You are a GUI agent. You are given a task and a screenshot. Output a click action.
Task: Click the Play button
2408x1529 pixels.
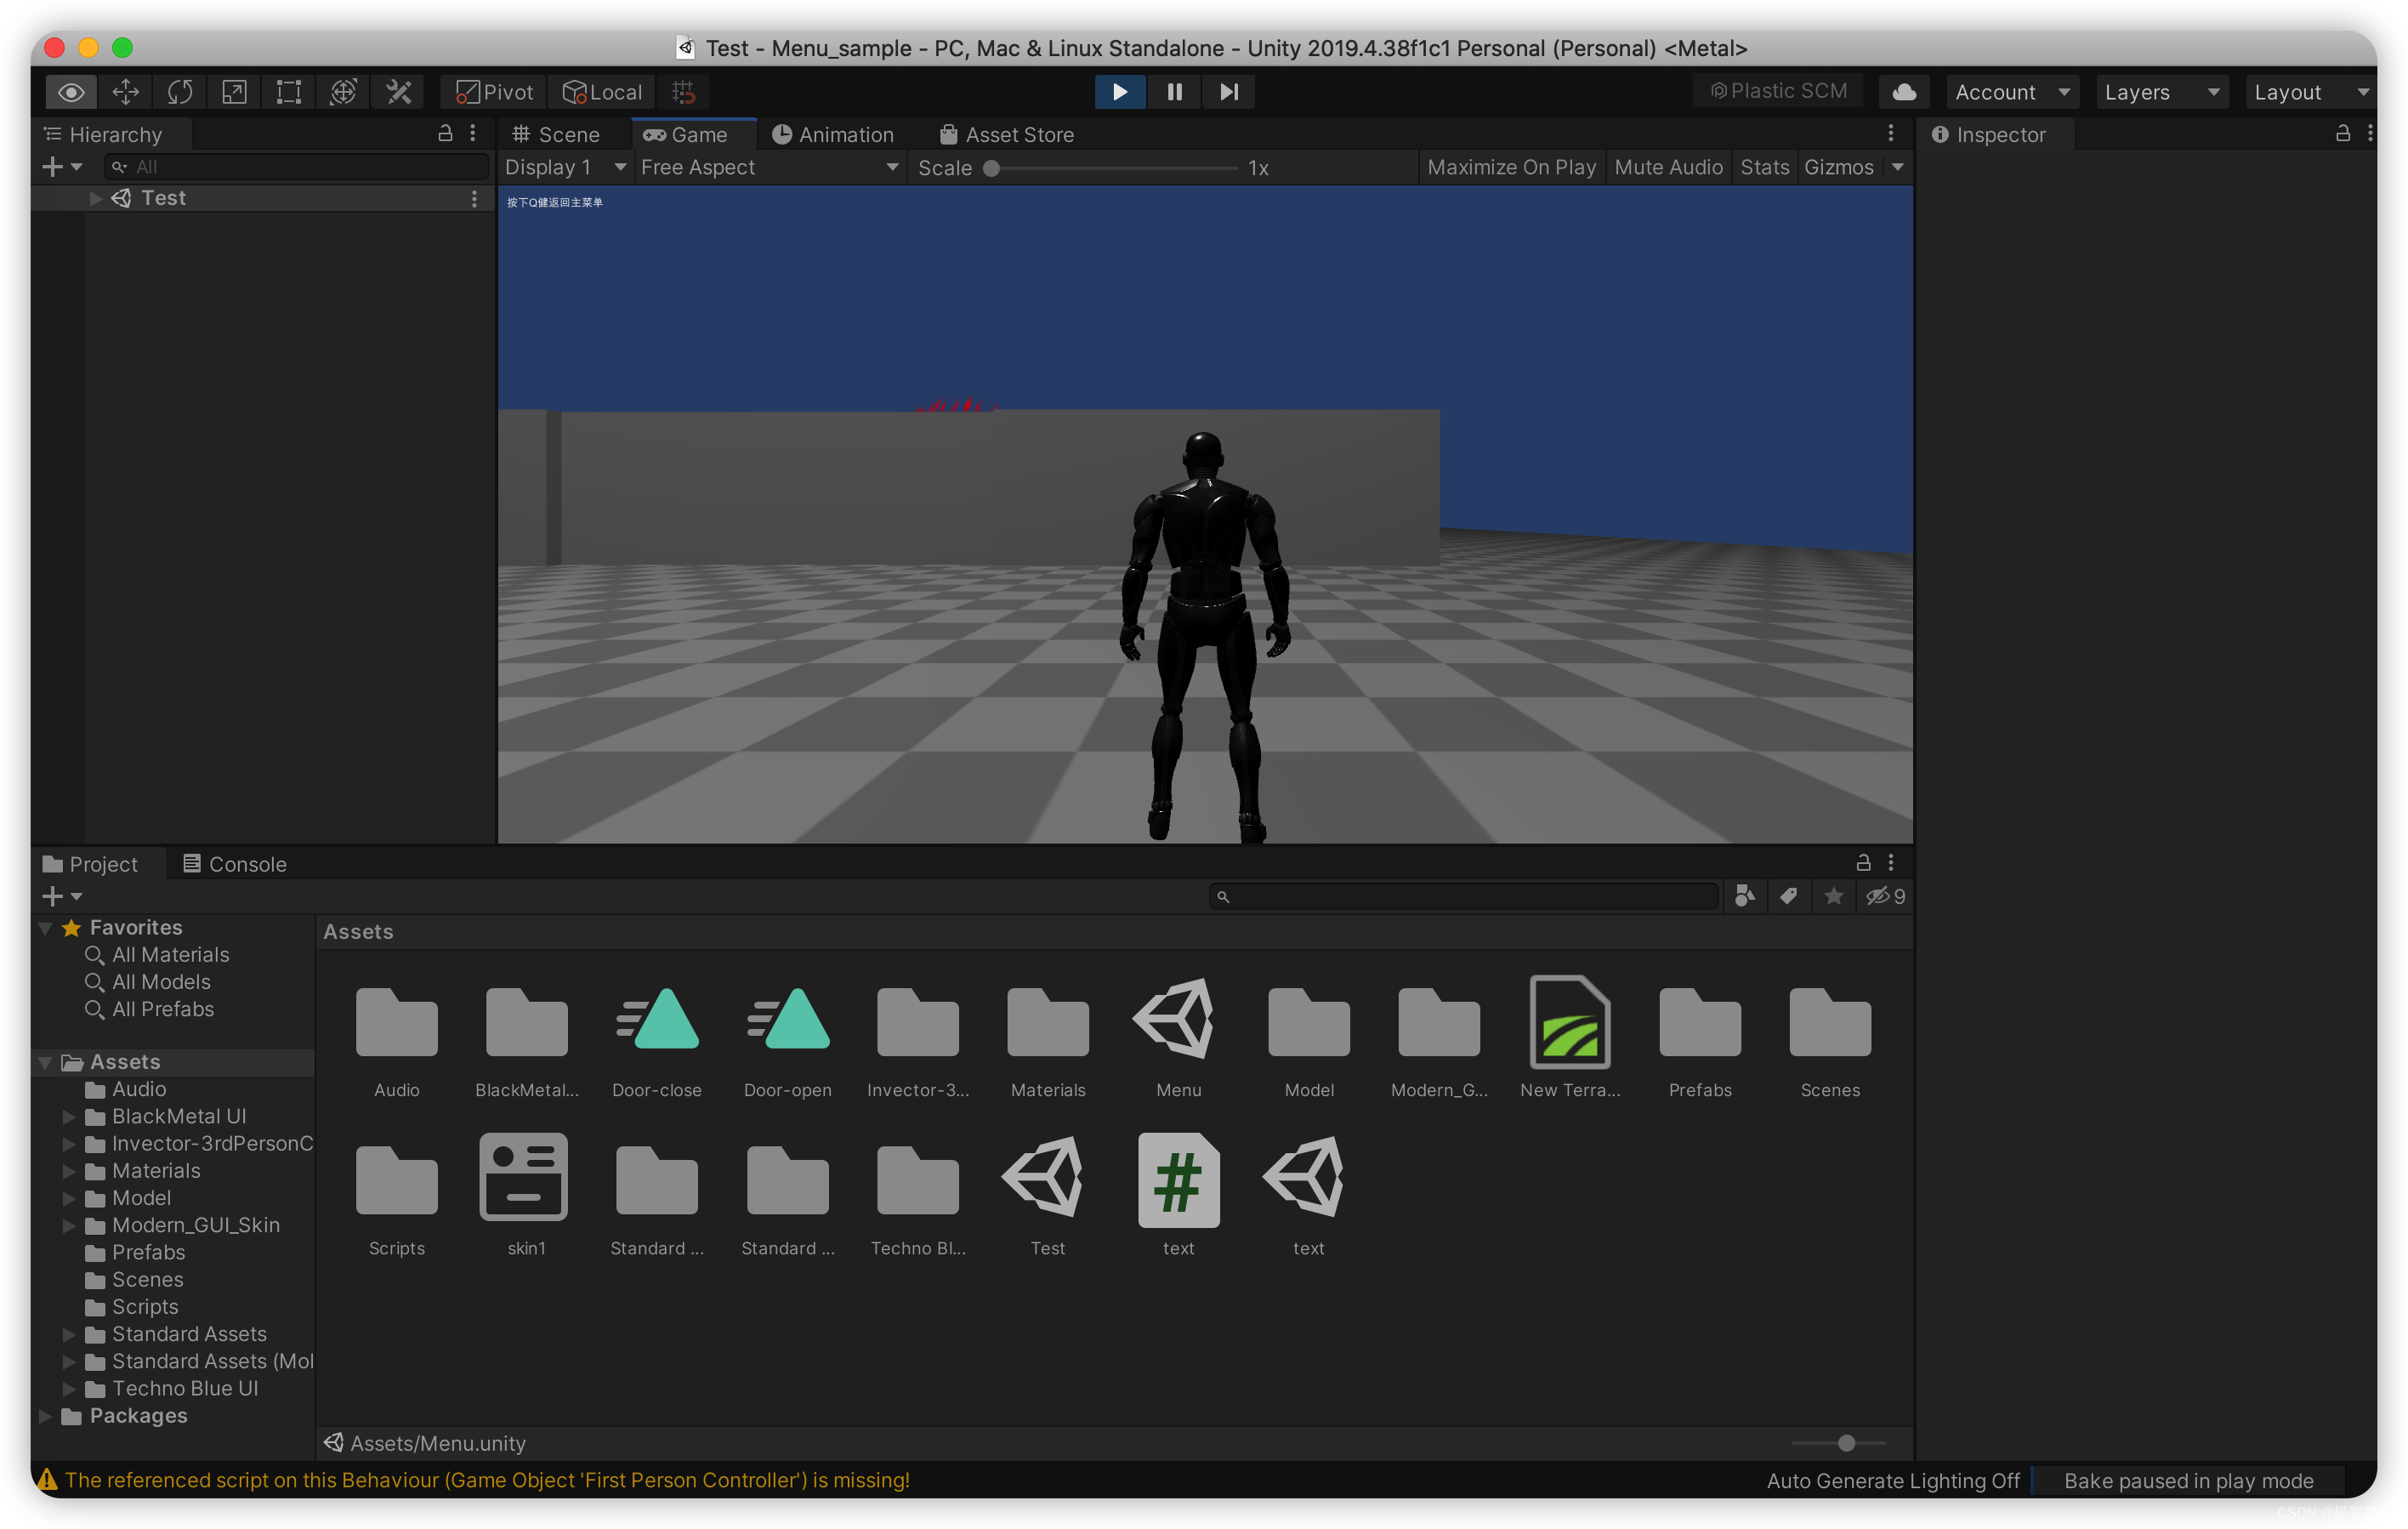1119,92
